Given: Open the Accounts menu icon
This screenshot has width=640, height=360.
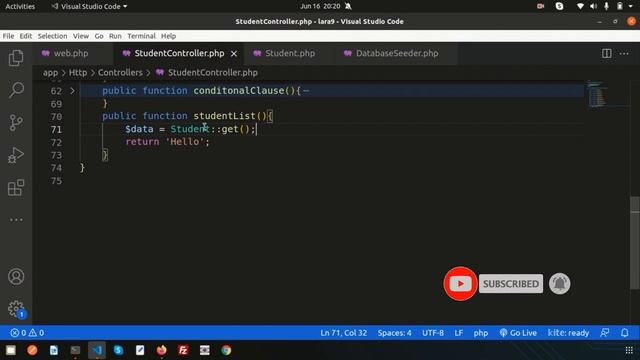Looking at the screenshot, I should click(x=16, y=276).
